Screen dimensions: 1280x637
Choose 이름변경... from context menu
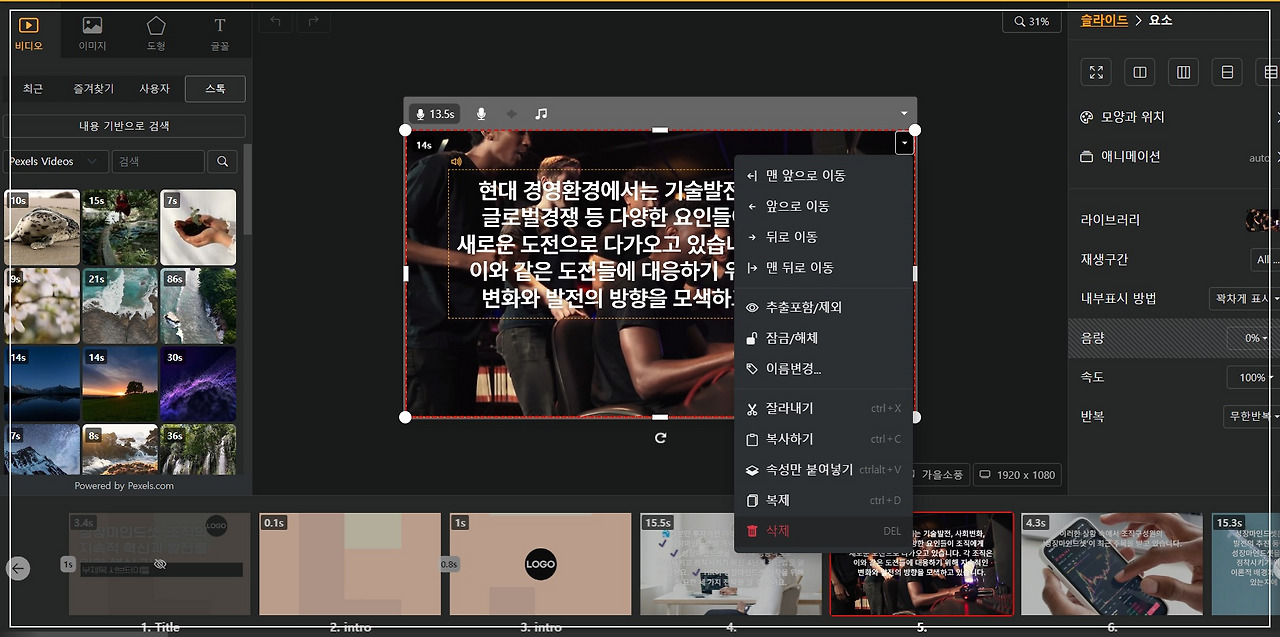824,369
